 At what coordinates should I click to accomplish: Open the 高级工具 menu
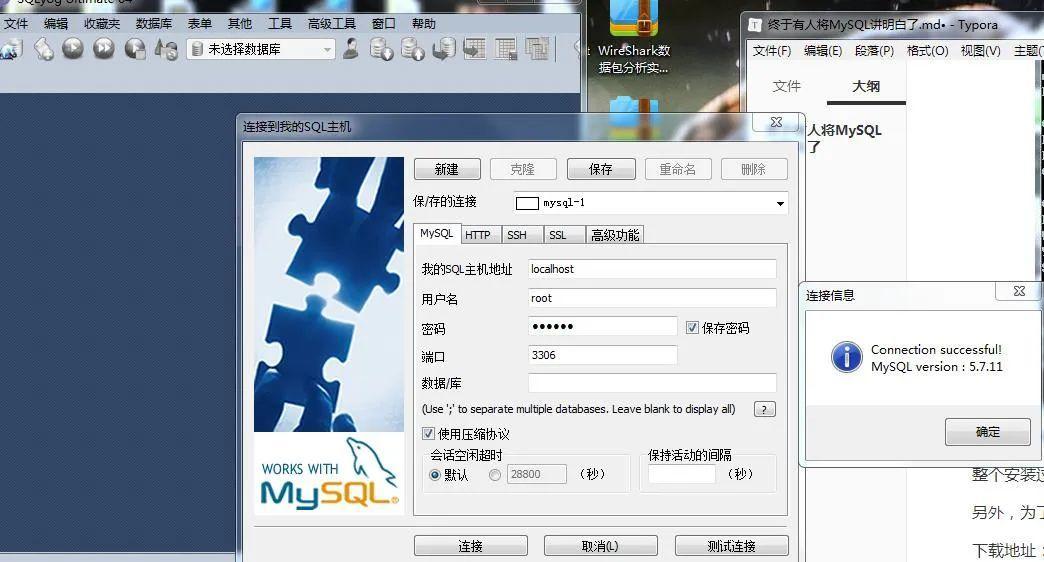332,23
